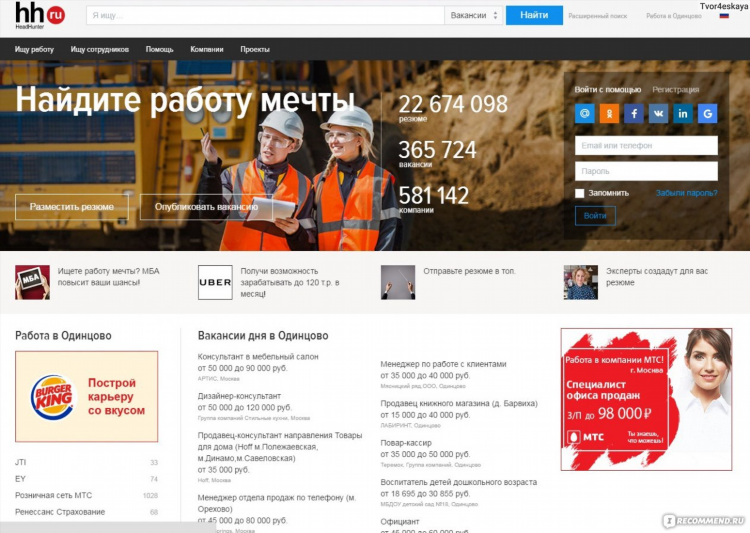Image resolution: width=750 pixels, height=533 pixels.
Task: Open the Получи возможность зарабатывать promo text
Action: pyautogui.click(x=290, y=282)
